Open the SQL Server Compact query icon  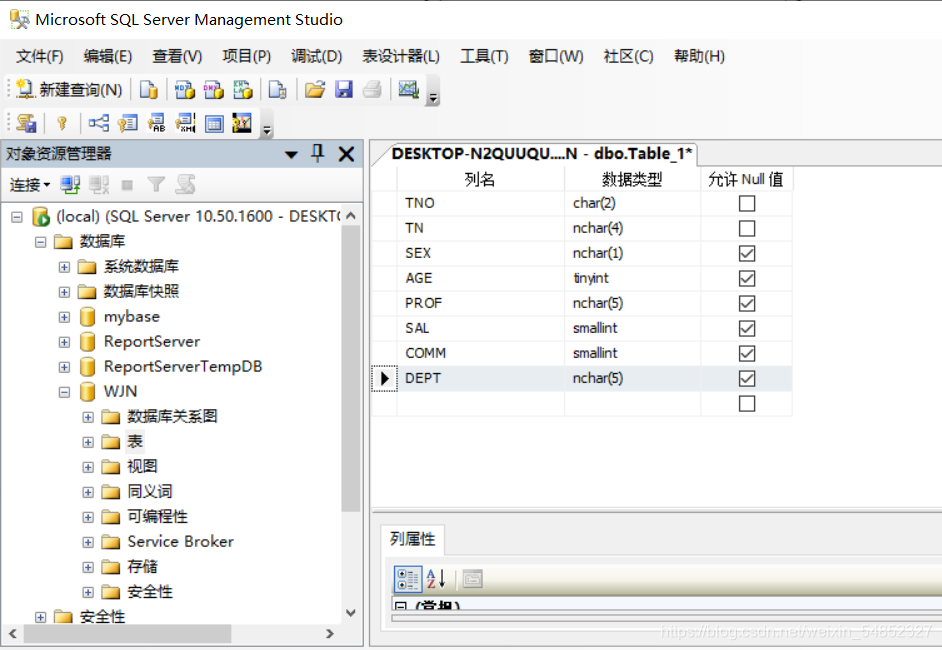[x=277, y=90]
